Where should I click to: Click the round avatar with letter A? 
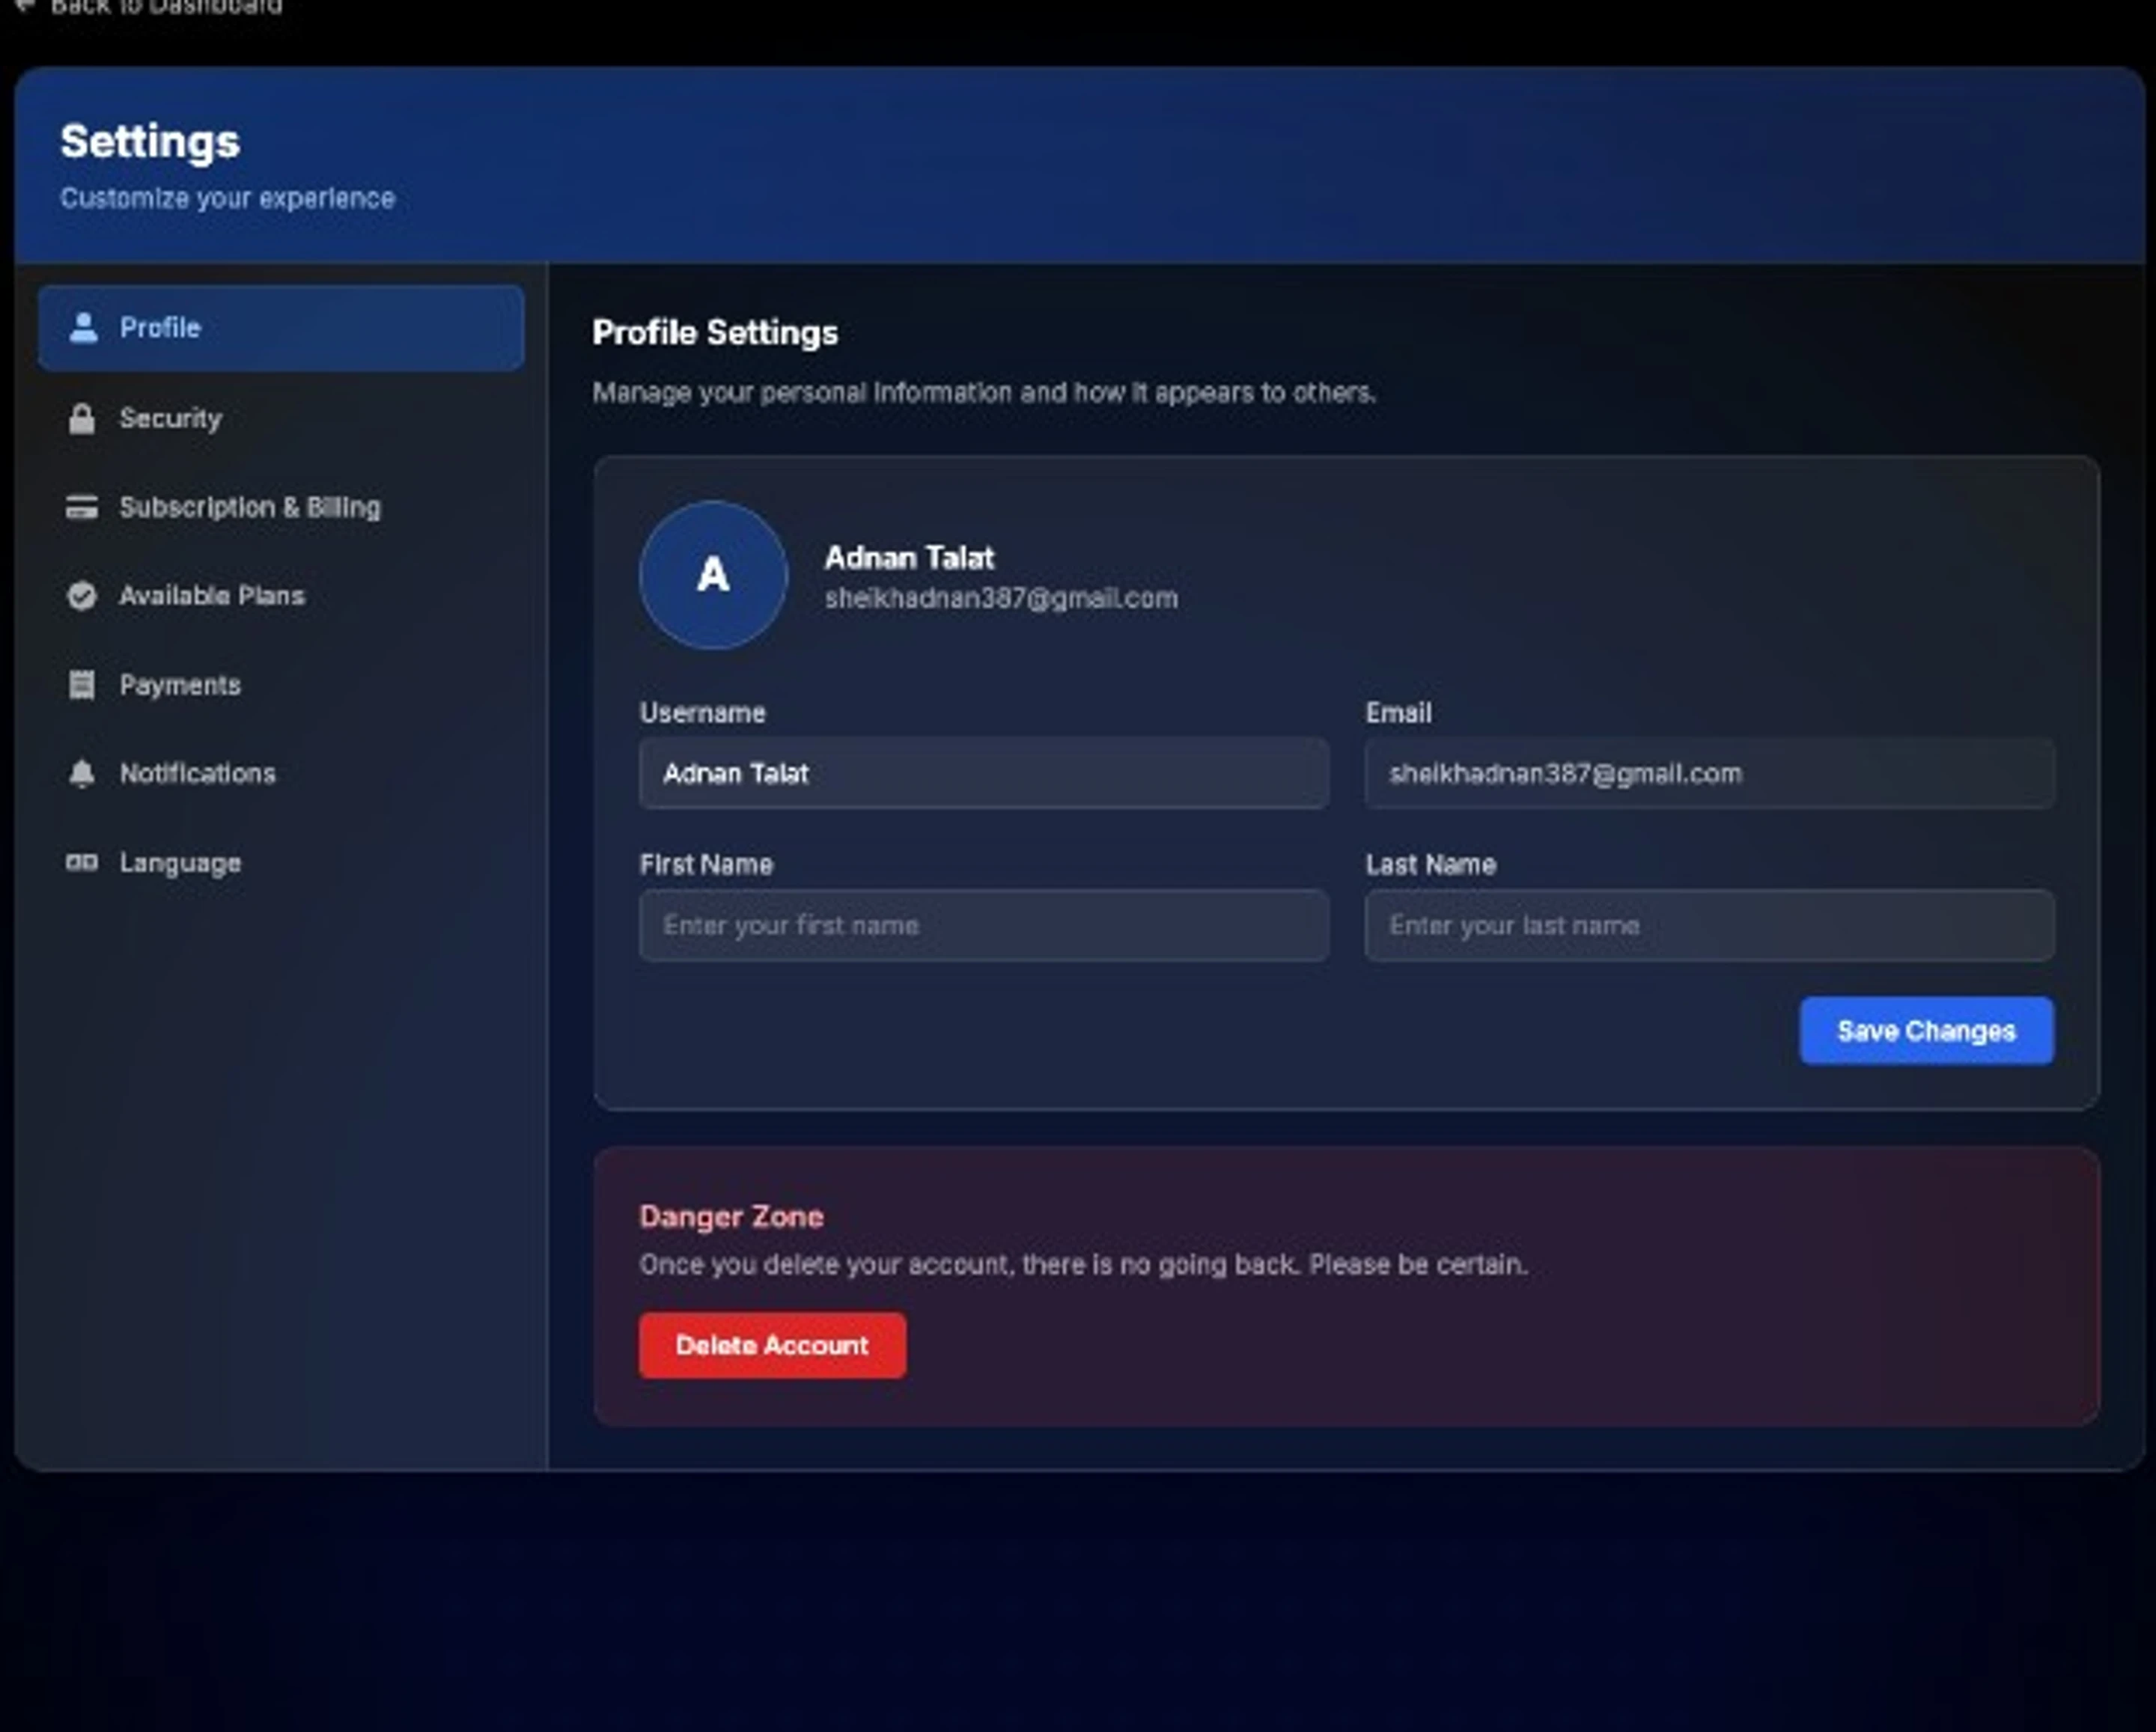point(713,575)
